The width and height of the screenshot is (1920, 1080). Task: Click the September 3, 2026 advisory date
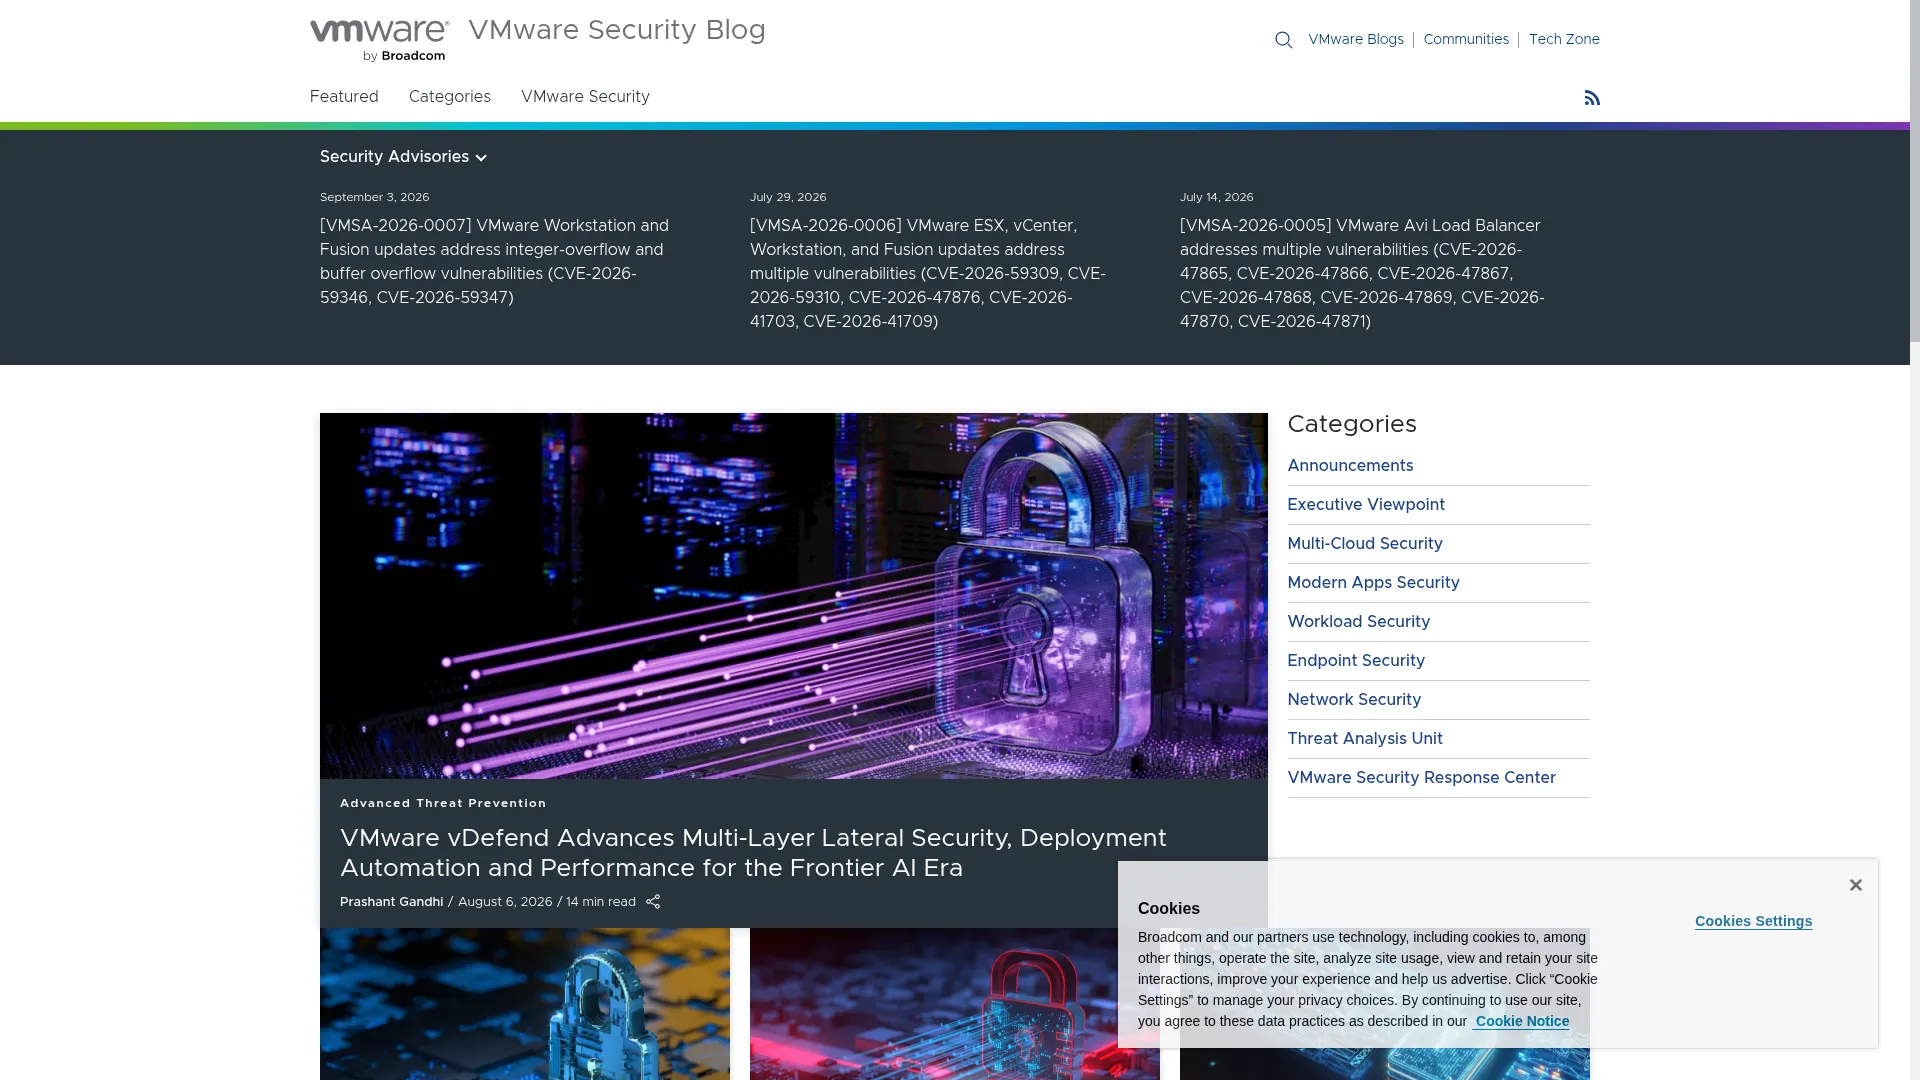point(375,197)
